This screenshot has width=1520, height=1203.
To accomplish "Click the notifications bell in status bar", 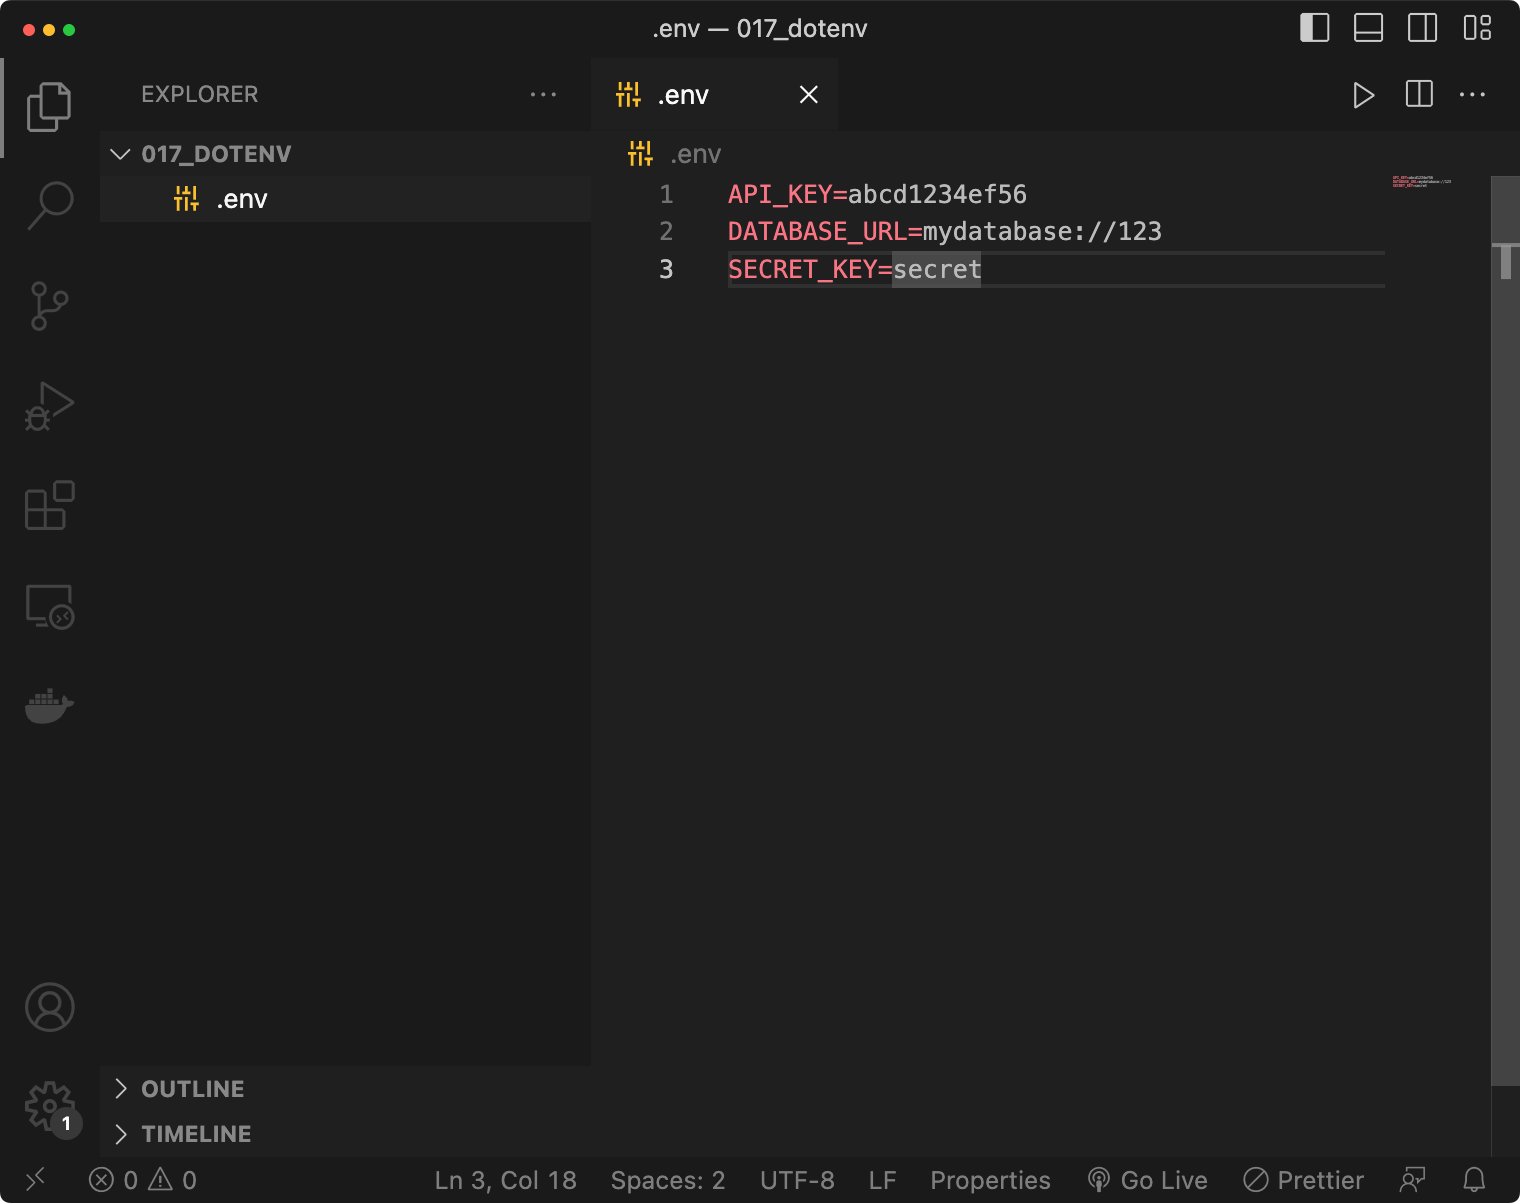I will click(1474, 1180).
